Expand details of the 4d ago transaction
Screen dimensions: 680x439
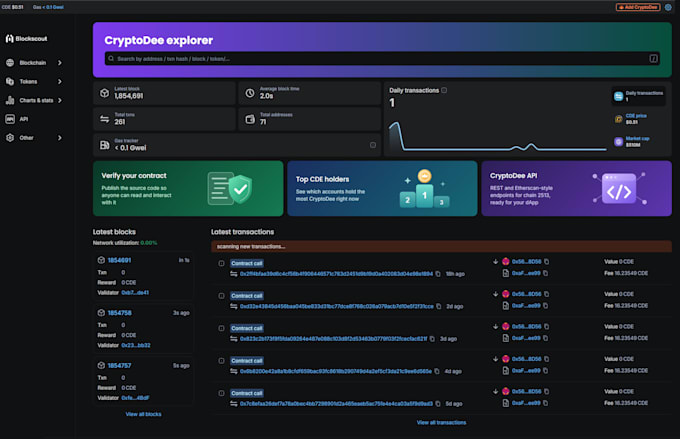(x=221, y=361)
